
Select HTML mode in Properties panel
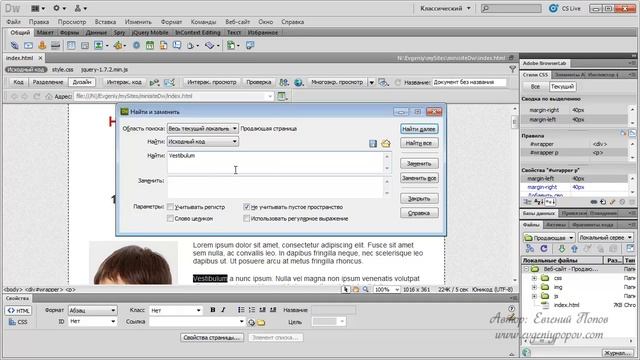(19, 311)
